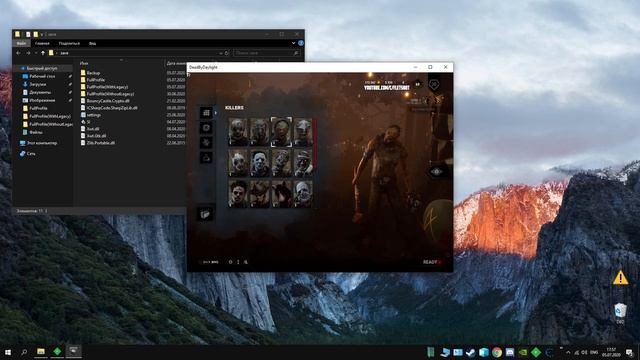
Task: Sort by the Имя column header
Action: point(84,63)
